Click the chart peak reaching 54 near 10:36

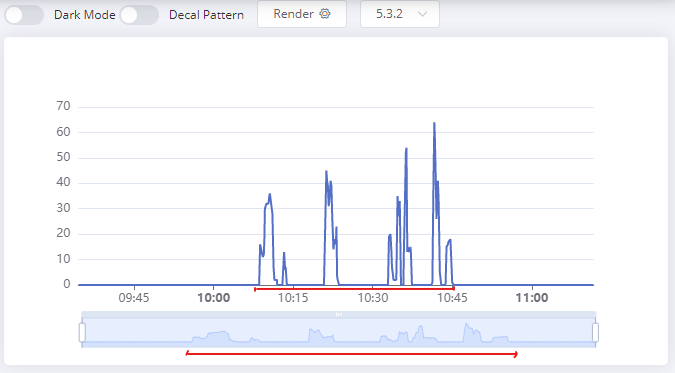point(406,149)
